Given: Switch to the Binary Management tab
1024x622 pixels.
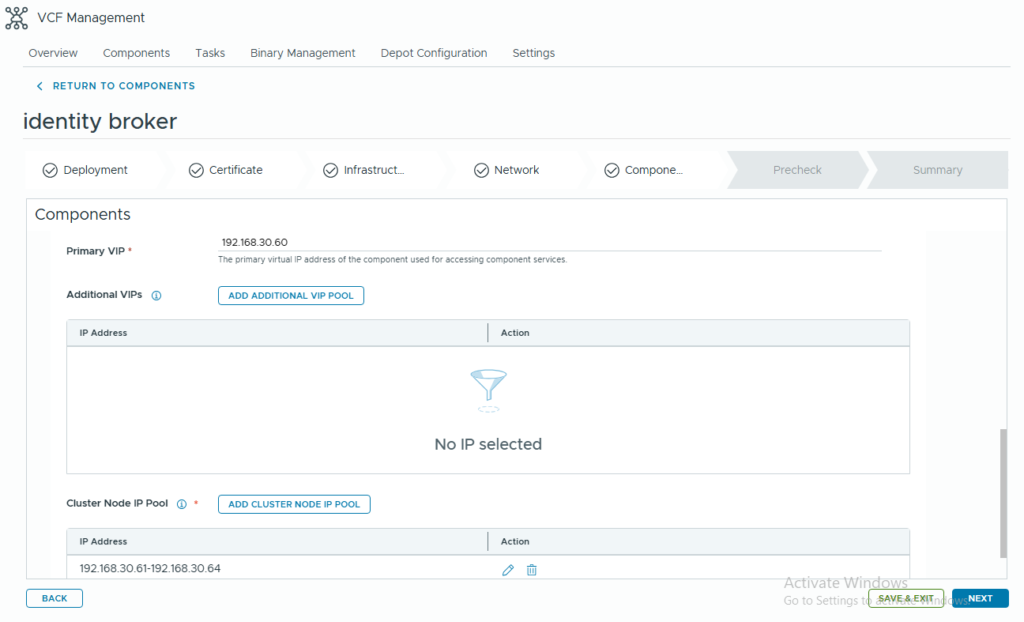Looking at the screenshot, I should click(x=302, y=53).
